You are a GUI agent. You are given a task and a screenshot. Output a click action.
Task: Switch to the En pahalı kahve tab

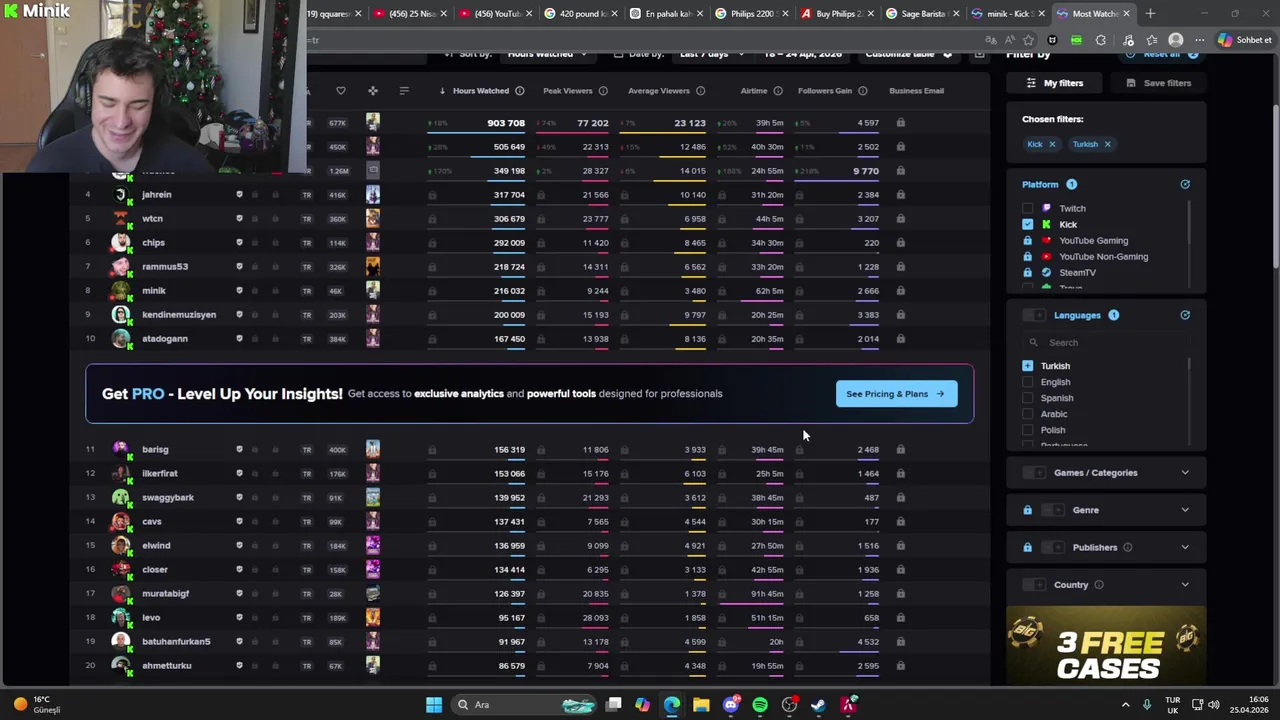[667, 14]
